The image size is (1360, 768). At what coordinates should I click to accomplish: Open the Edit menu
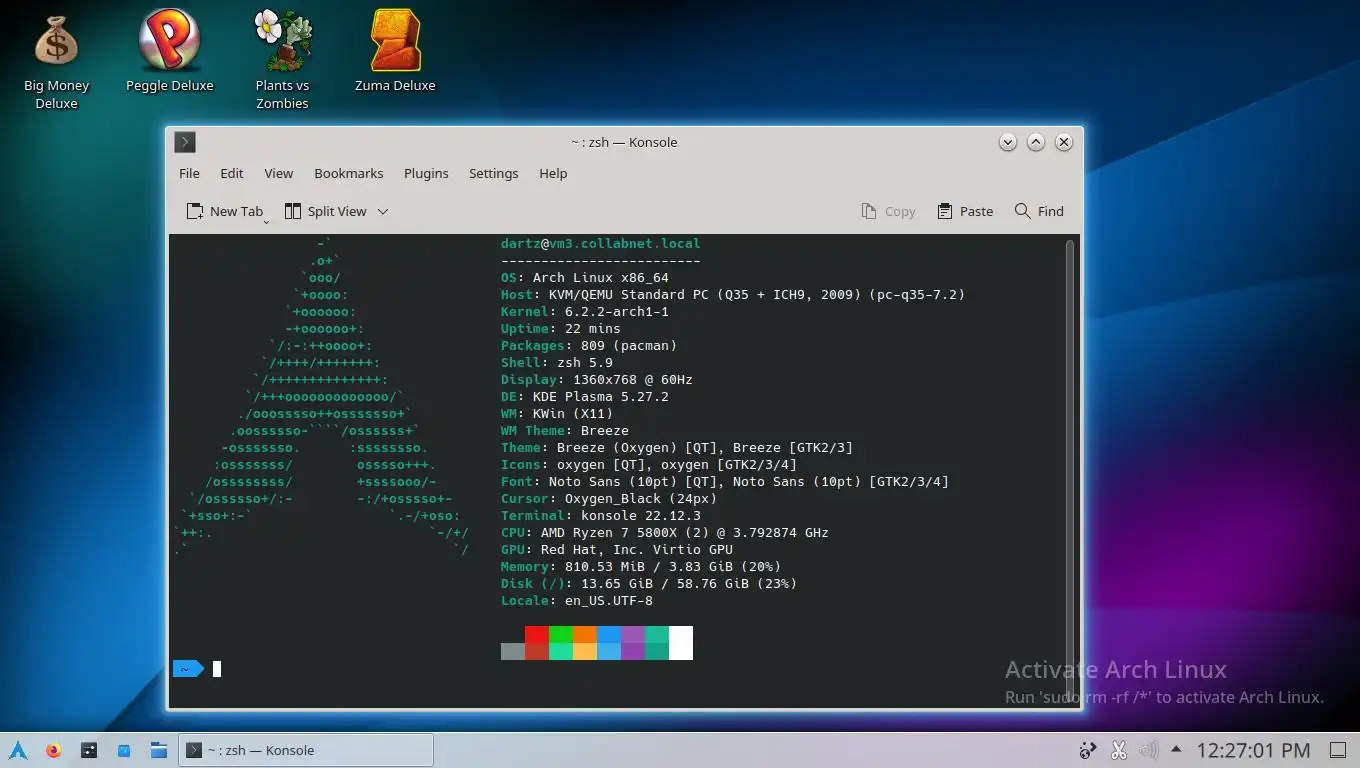click(x=232, y=173)
